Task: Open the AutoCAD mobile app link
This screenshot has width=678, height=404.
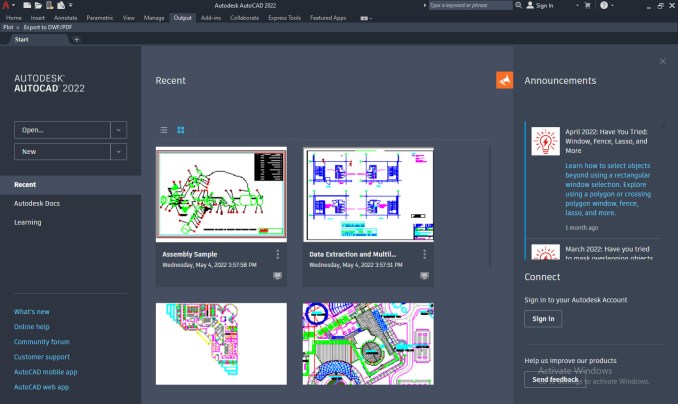Action: tap(45, 372)
